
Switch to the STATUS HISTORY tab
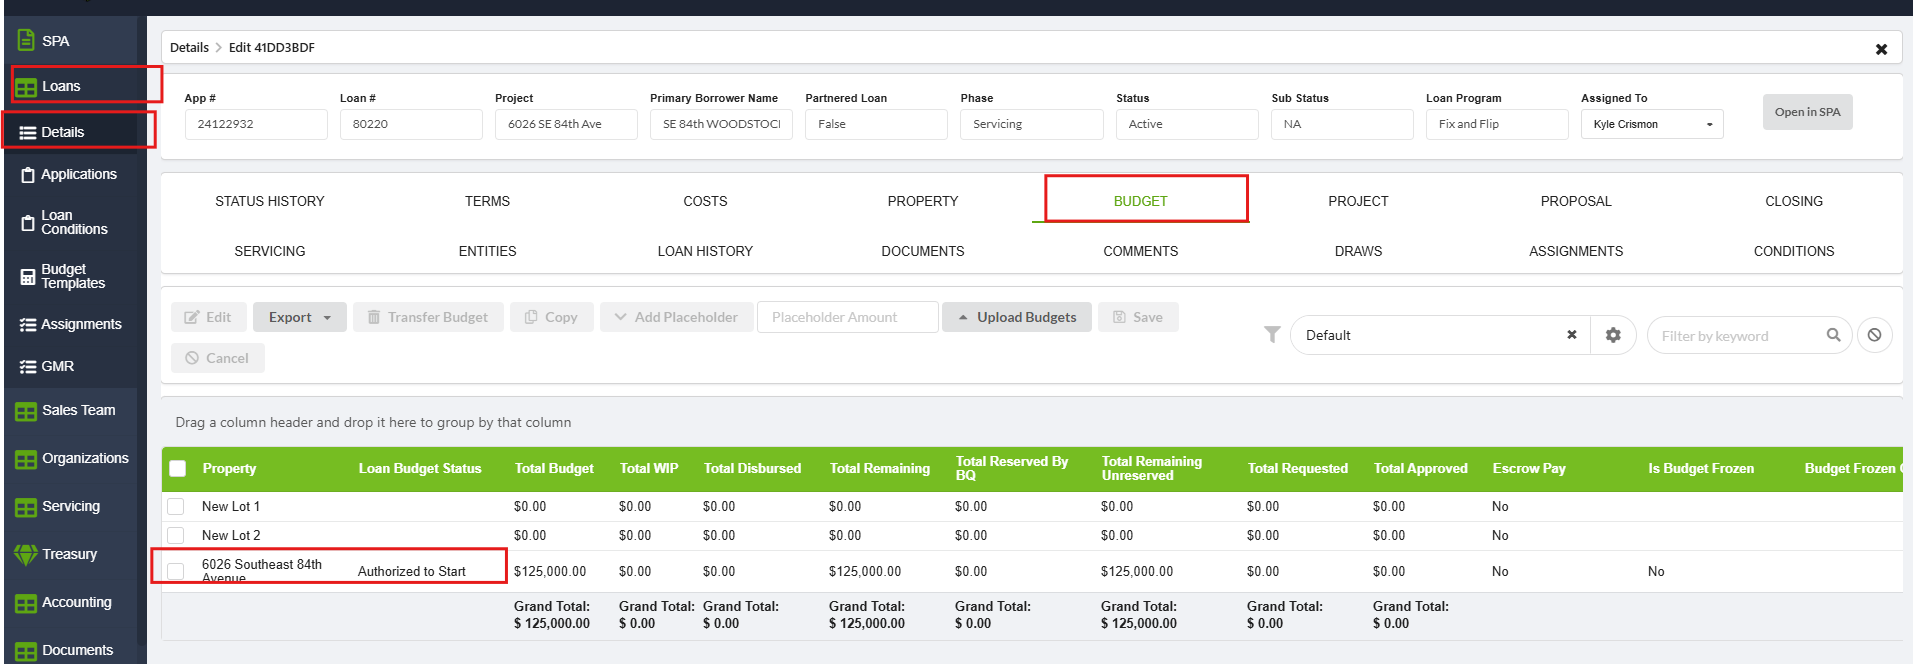[x=270, y=201]
